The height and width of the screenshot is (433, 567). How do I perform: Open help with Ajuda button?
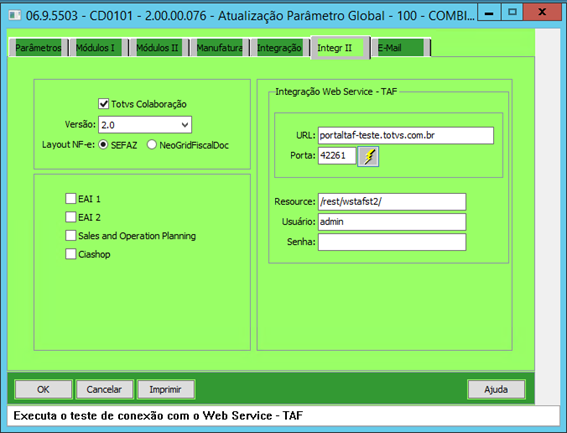tap(496, 389)
